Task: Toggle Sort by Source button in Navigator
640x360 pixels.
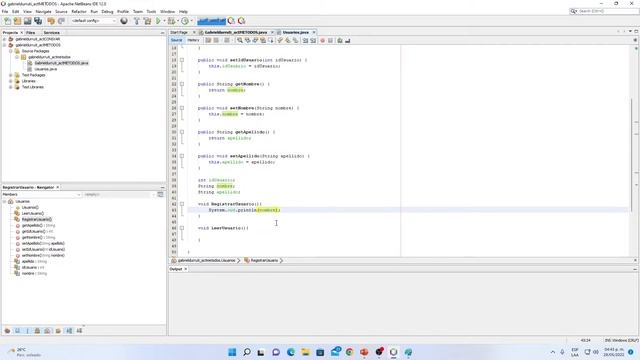Action: point(79,331)
